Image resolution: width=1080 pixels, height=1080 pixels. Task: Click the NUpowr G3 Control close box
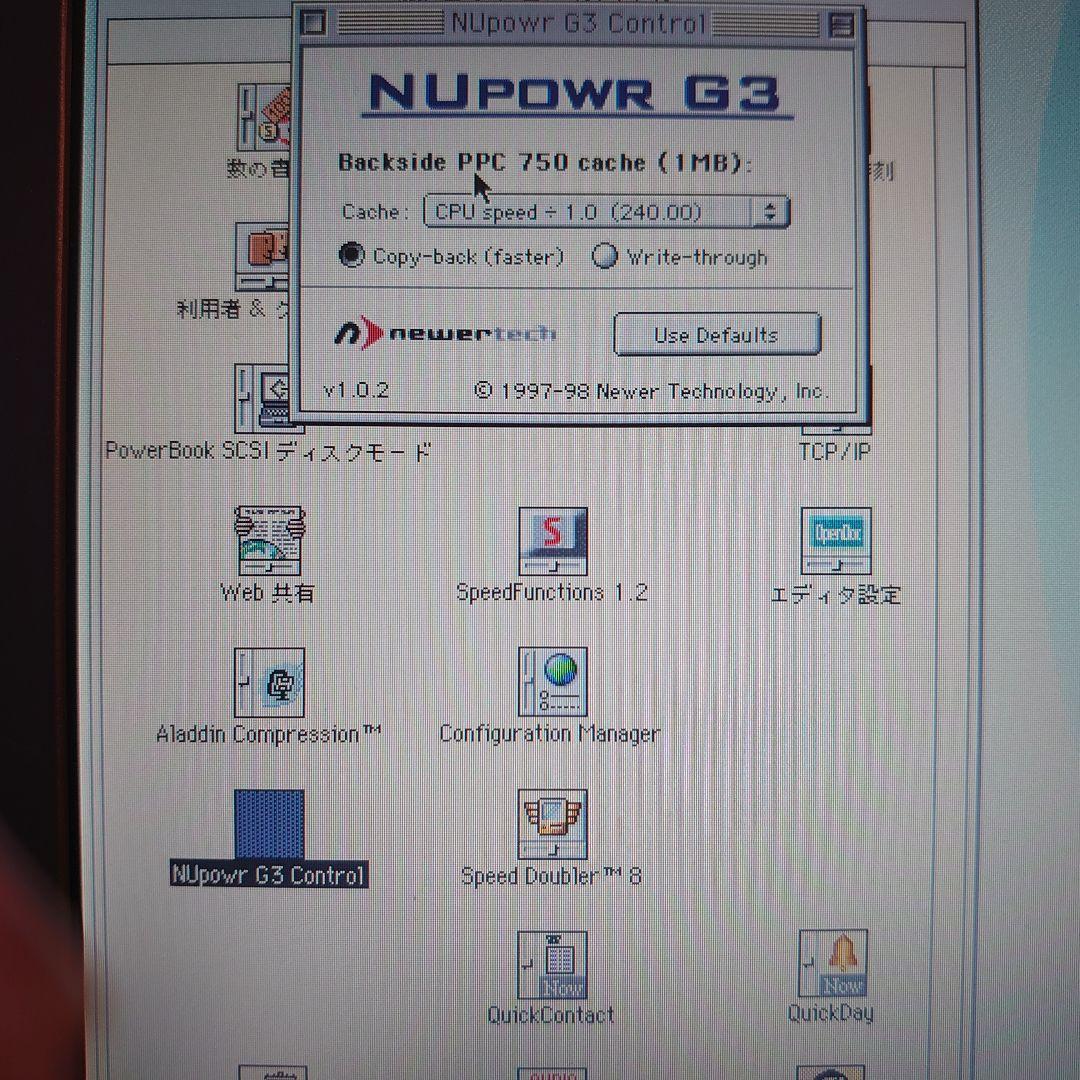[x=313, y=23]
